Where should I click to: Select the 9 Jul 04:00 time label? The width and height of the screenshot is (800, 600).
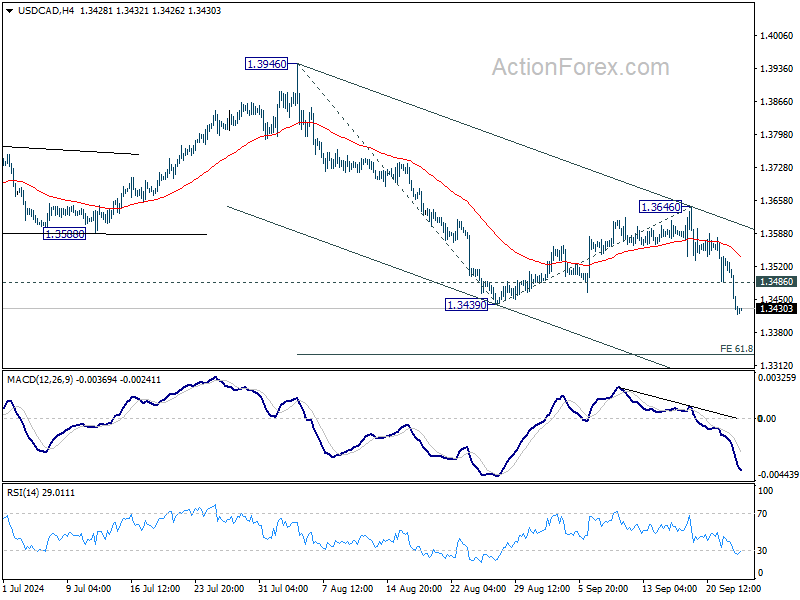click(89, 588)
